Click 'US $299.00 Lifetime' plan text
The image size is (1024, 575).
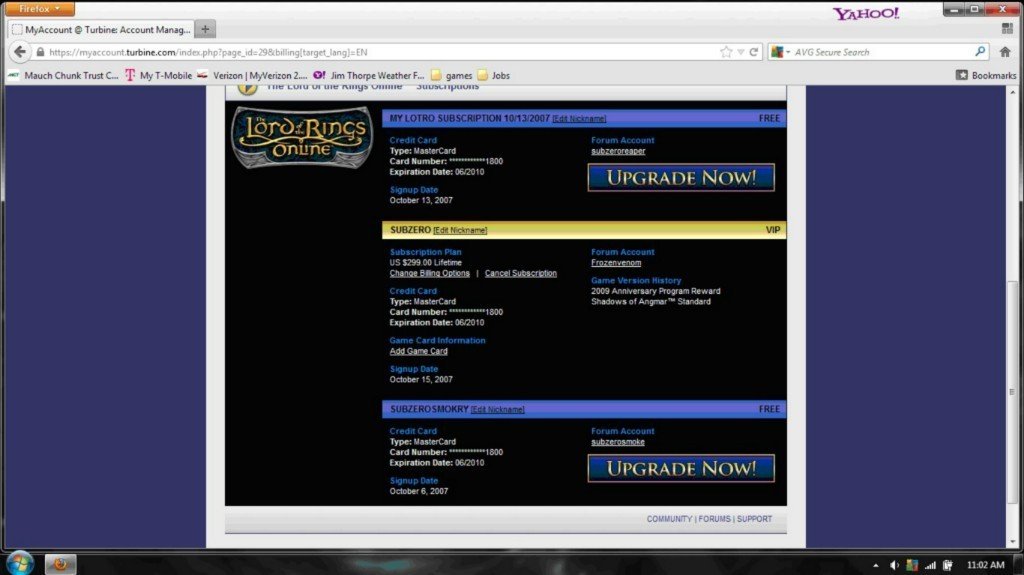click(425, 263)
